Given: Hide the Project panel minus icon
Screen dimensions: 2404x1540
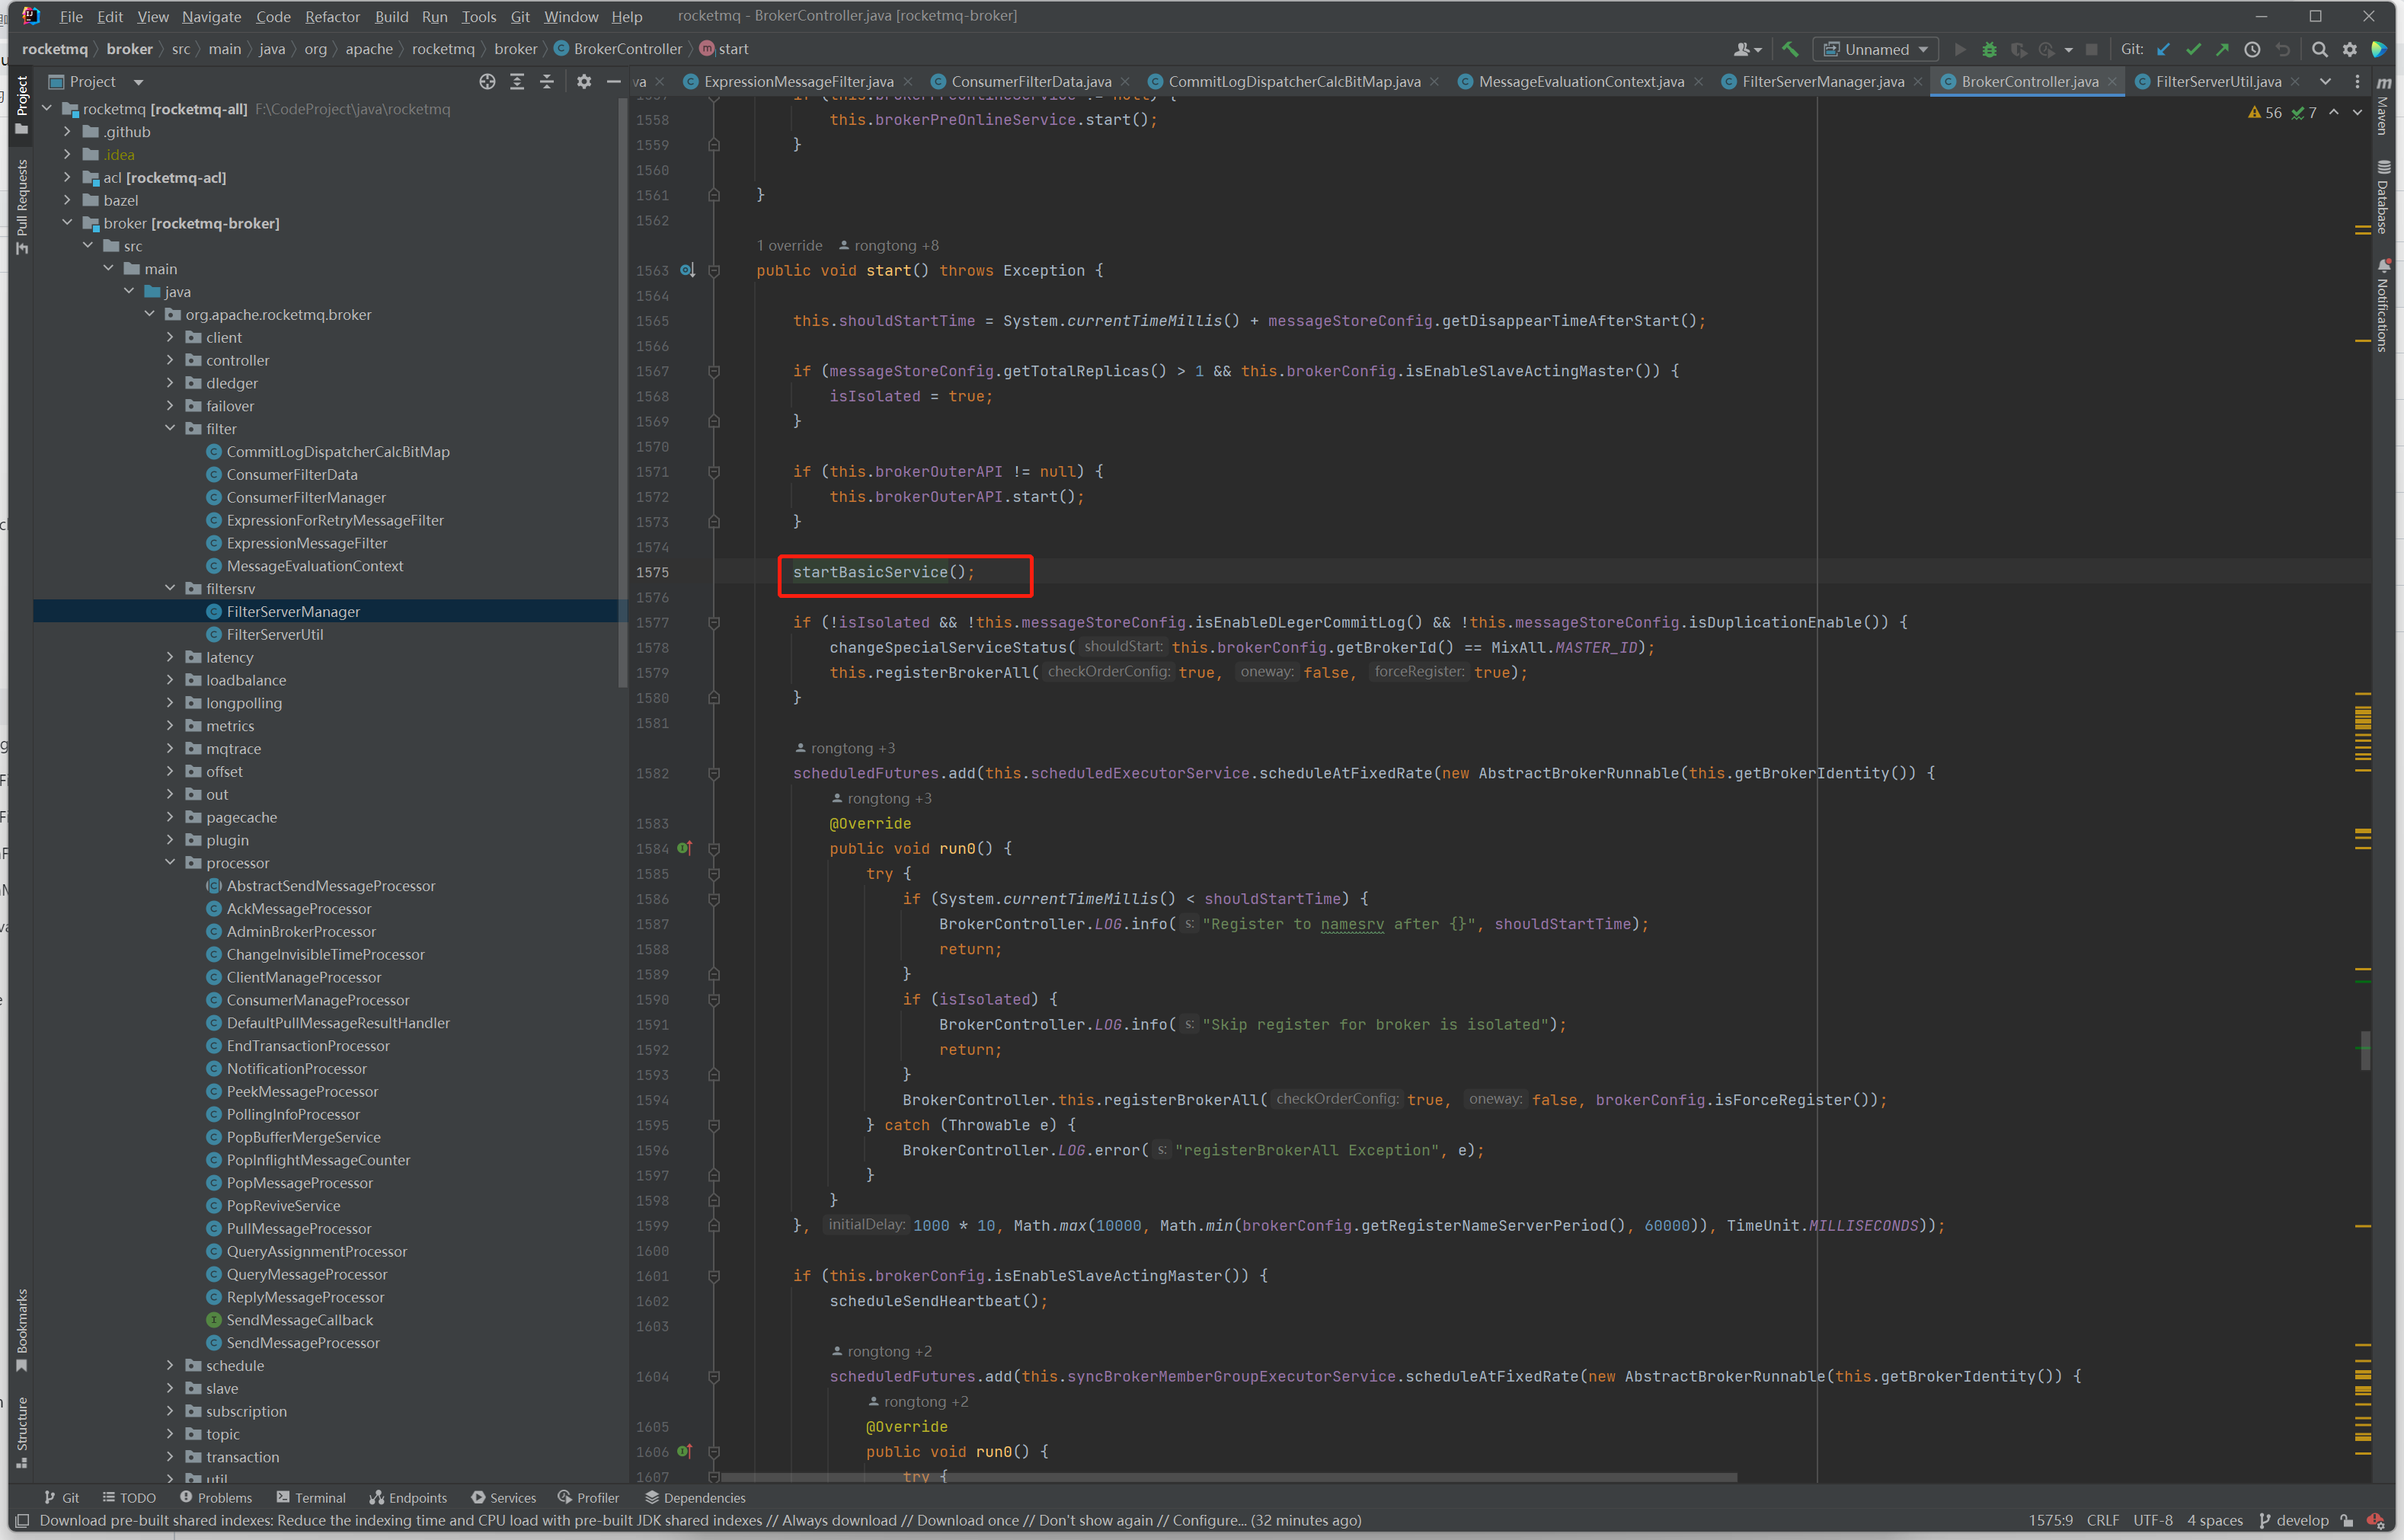Looking at the screenshot, I should (x=613, y=82).
